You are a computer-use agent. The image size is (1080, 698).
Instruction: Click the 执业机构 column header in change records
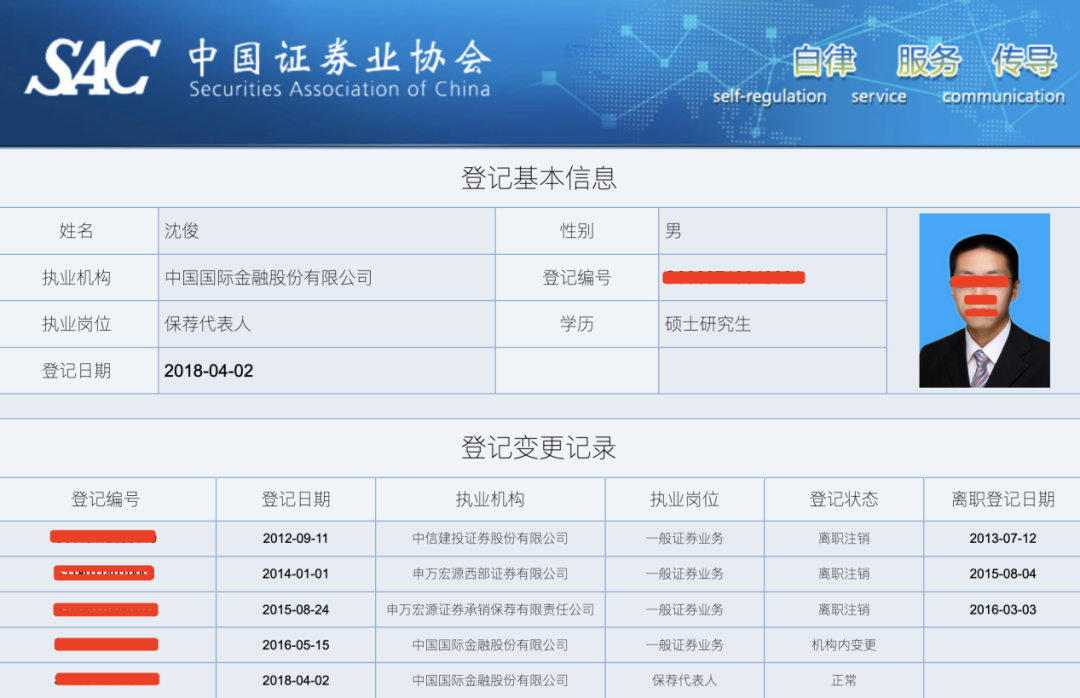pyautogui.click(x=490, y=500)
